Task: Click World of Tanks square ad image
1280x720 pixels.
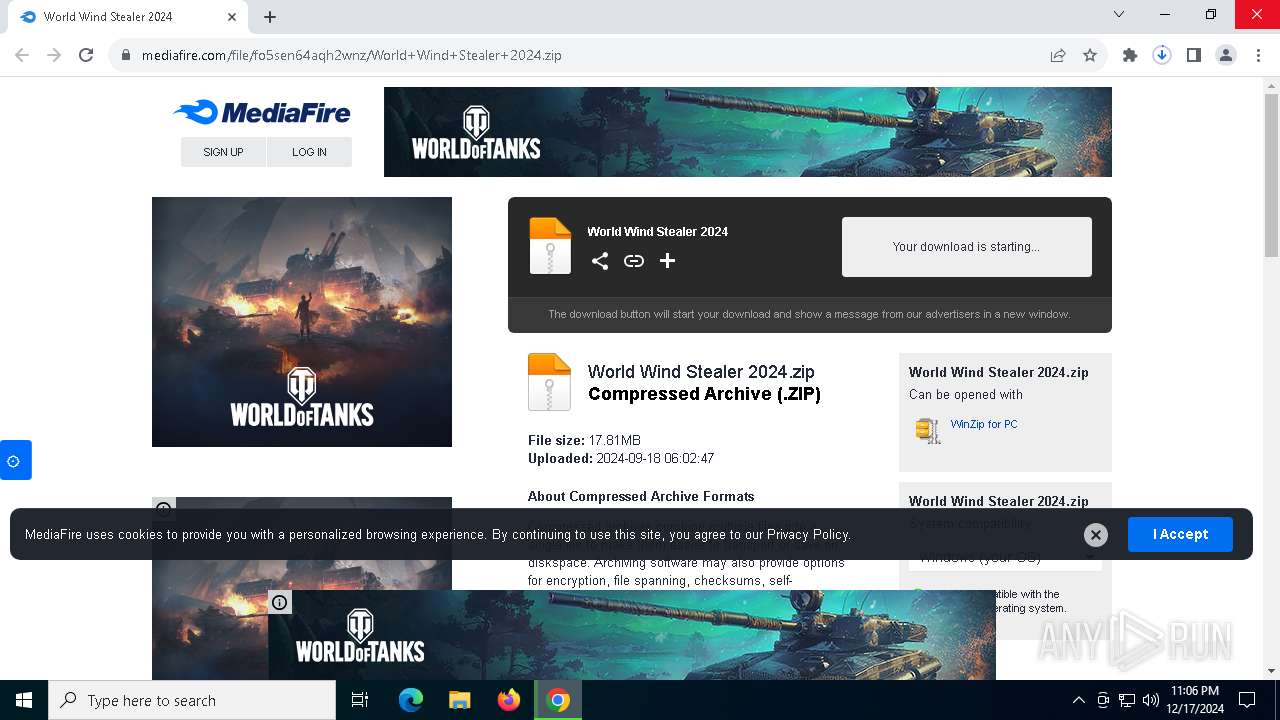Action: pos(302,322)
